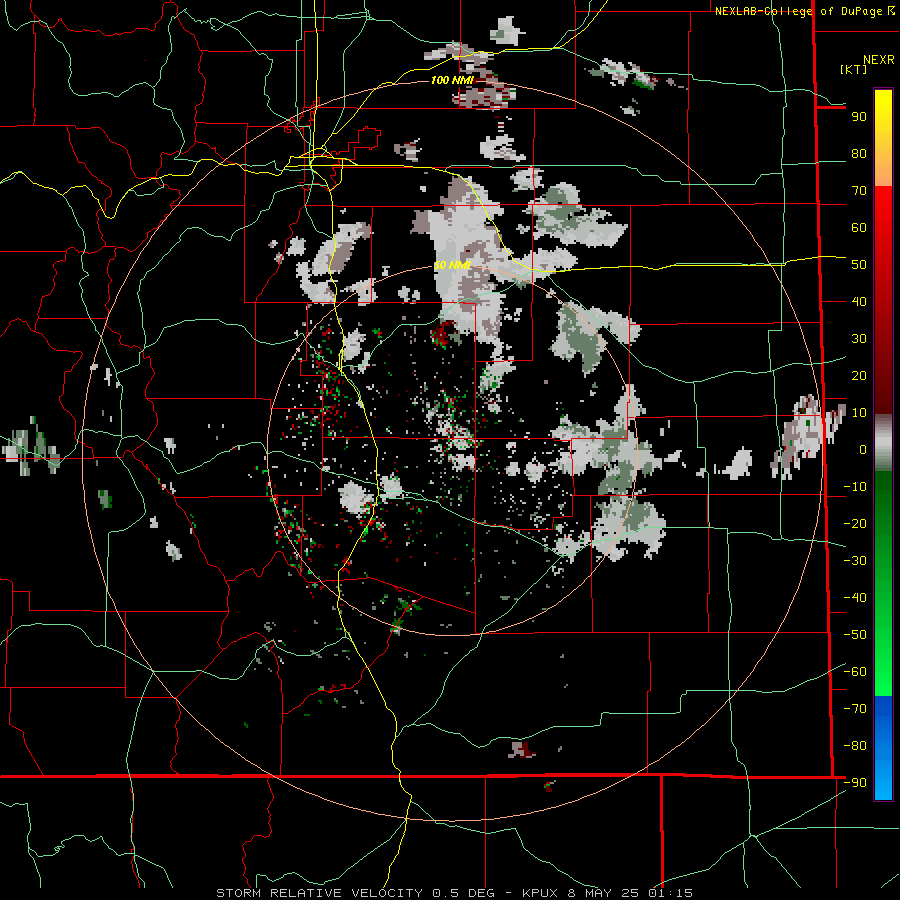900x900 pixels.
Task: Click the 0 knots scale label
Action: [863, 449]
